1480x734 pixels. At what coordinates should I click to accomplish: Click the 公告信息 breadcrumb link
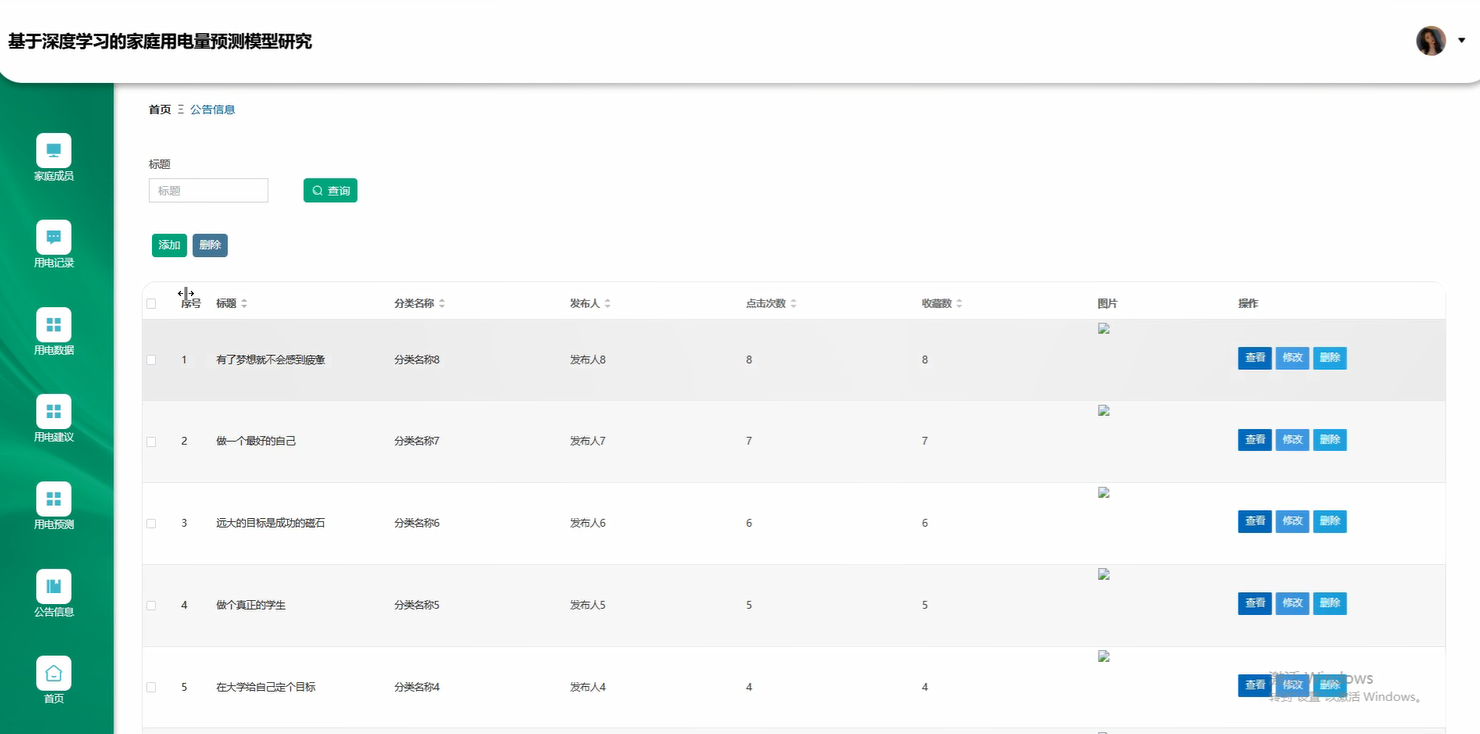point(213,109)
